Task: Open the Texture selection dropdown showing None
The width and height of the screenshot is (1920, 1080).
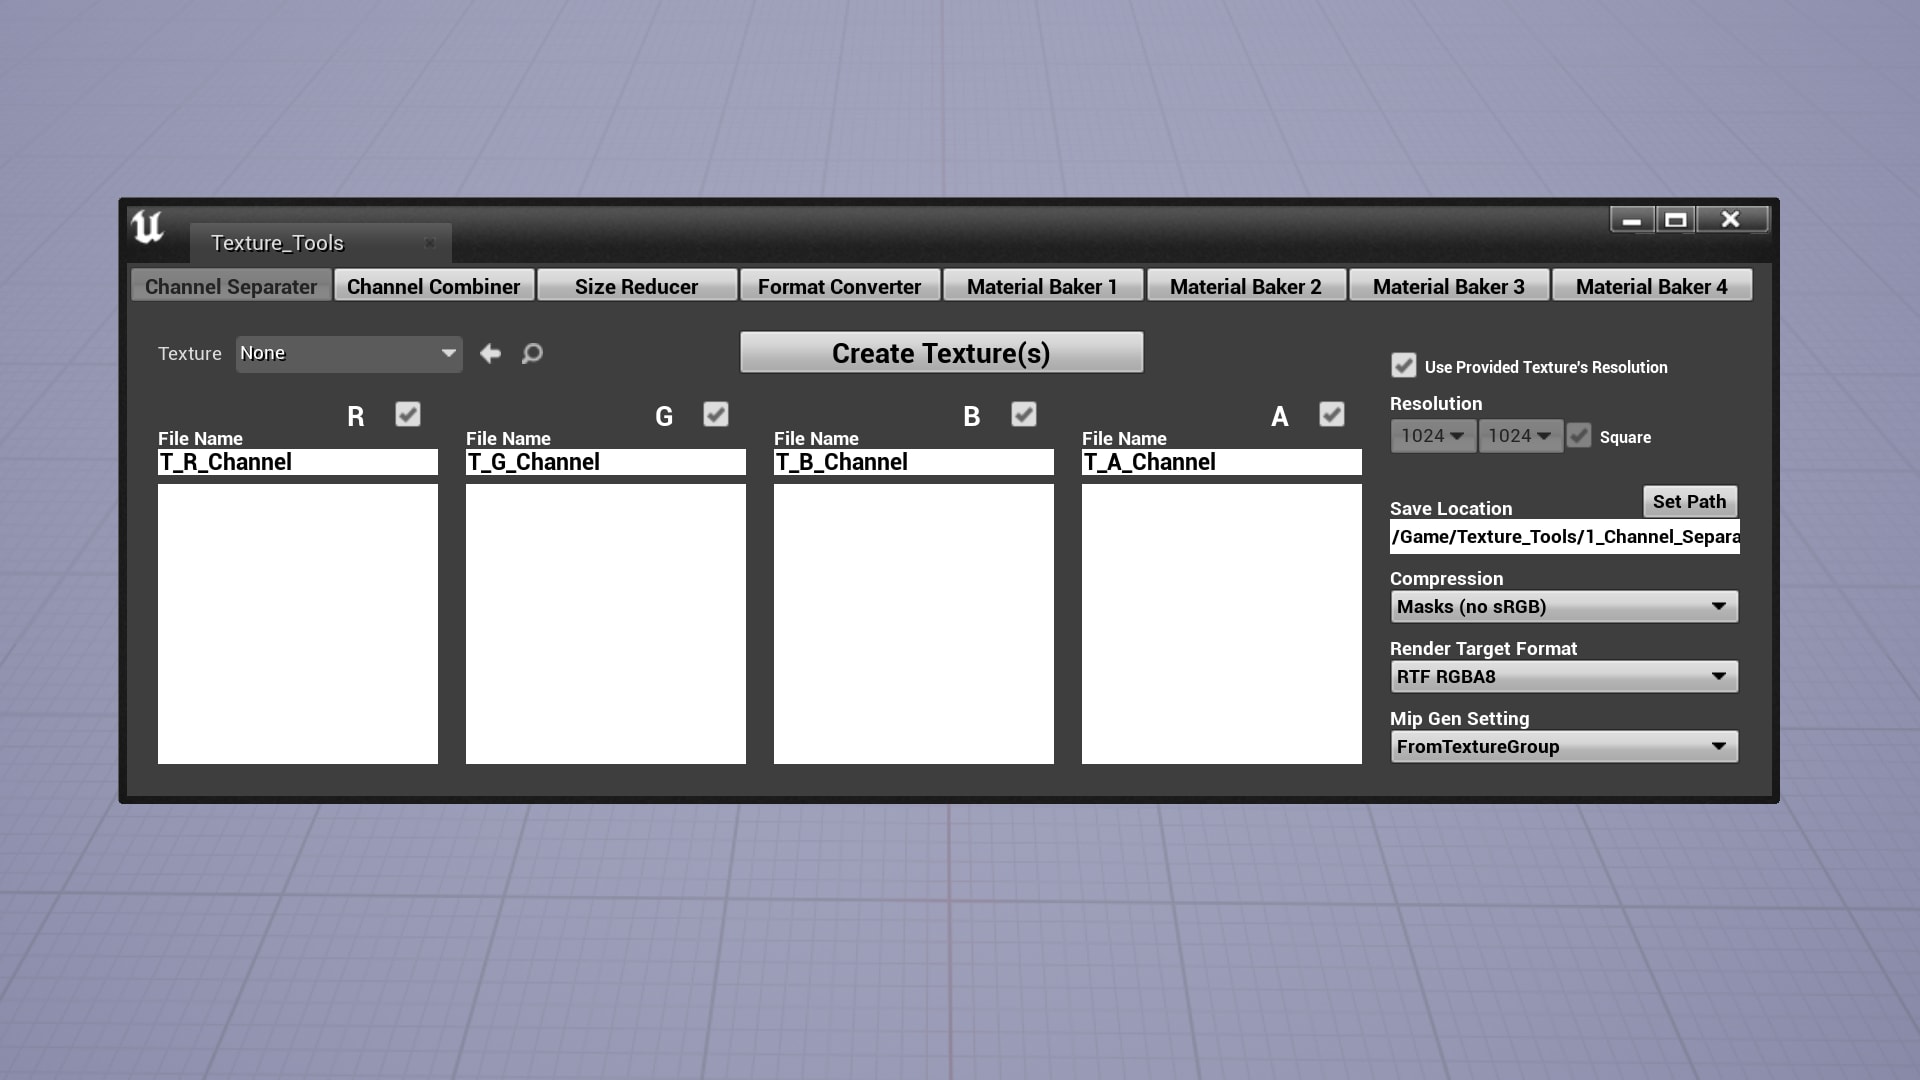Action: (348, 353)
